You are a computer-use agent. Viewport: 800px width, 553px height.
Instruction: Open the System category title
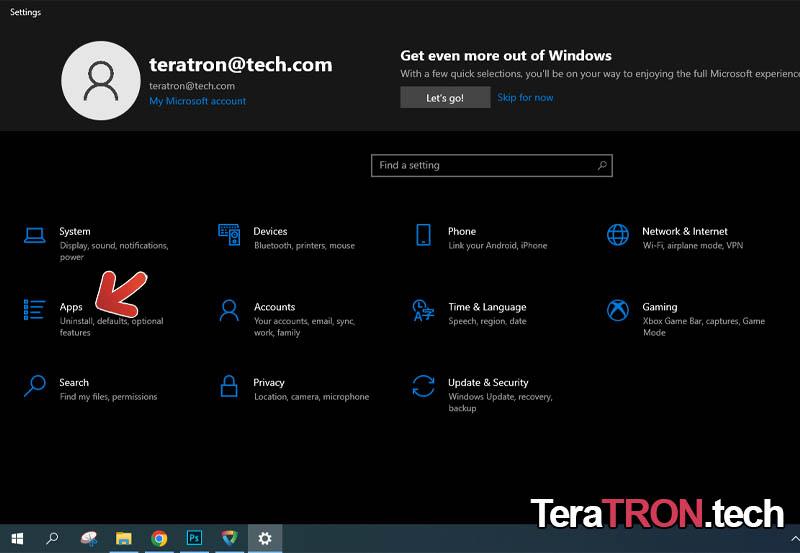74,231
